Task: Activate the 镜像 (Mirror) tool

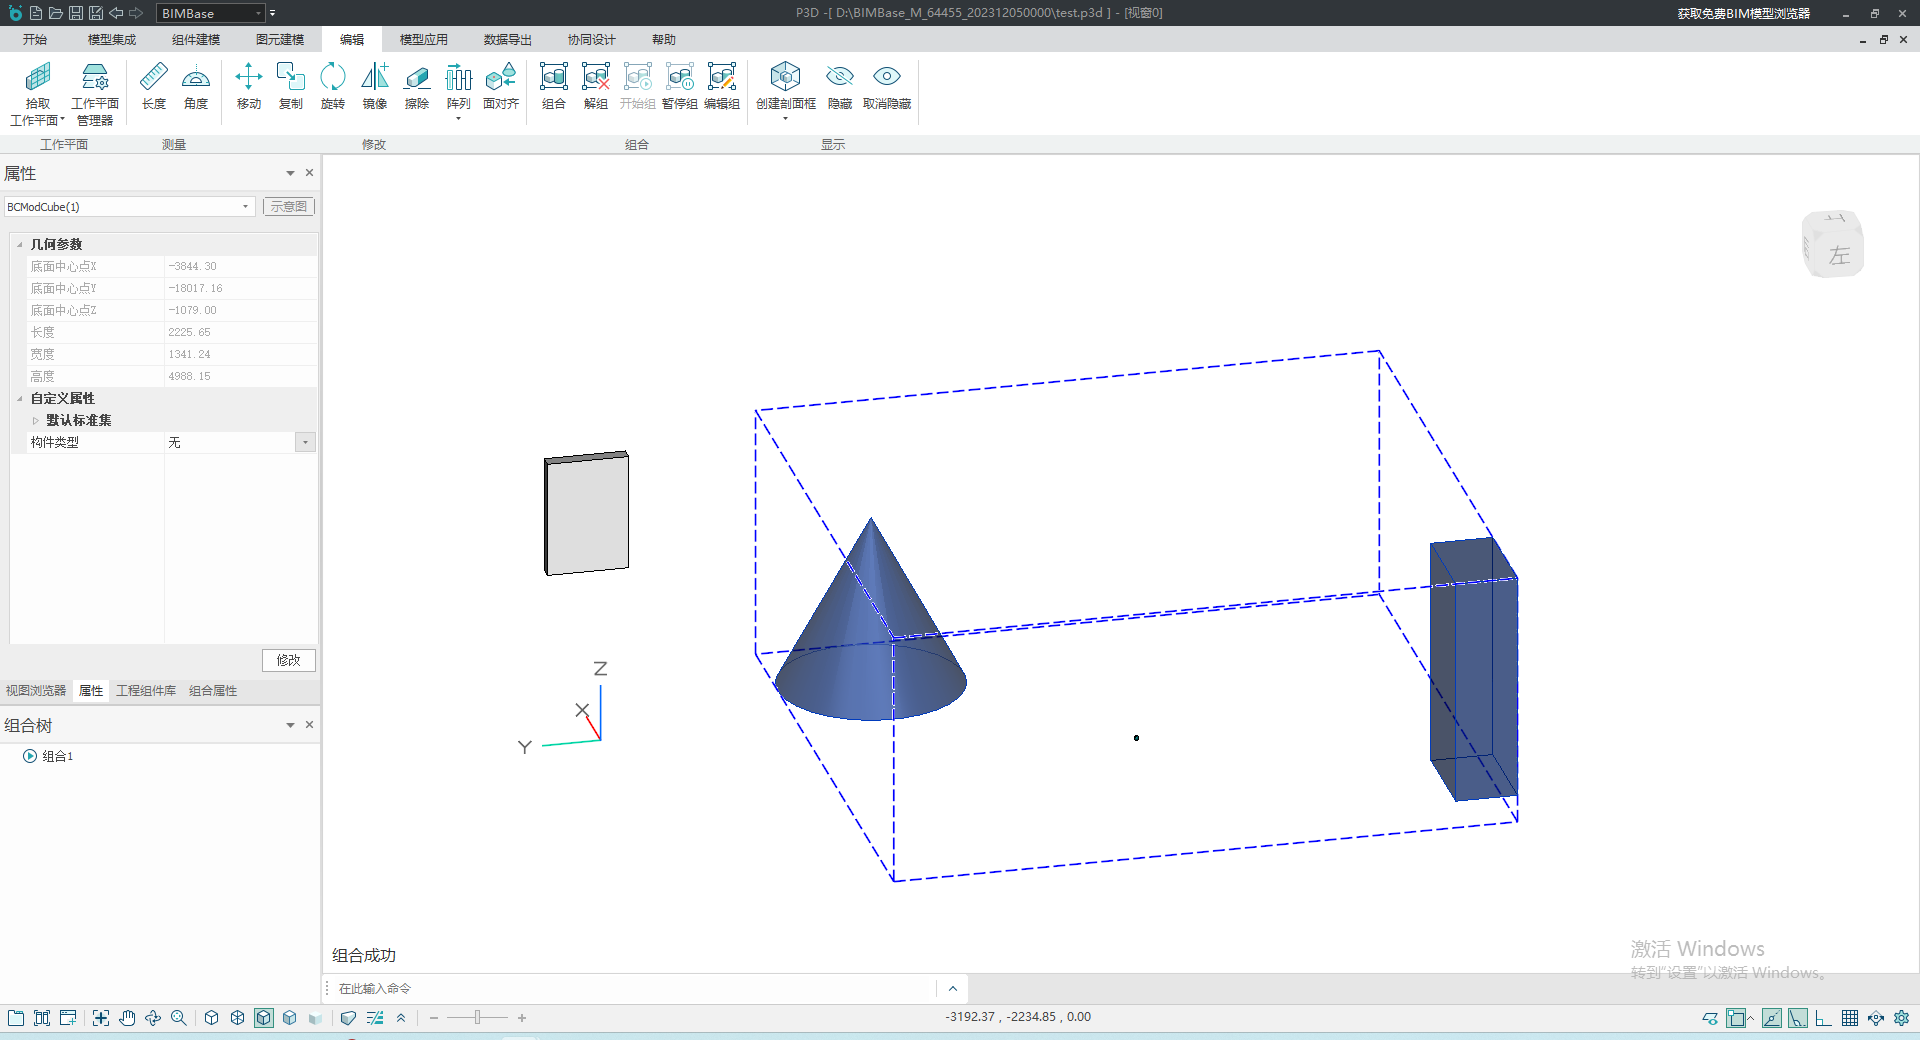Action: pyautogui.click(x=374, y=86)
